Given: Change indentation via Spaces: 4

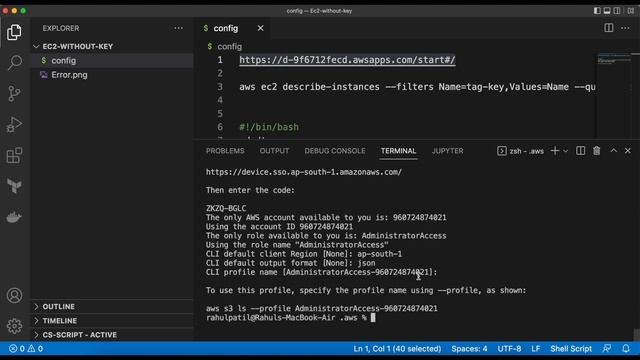Looking at the screenshot, I should point(469,349).
